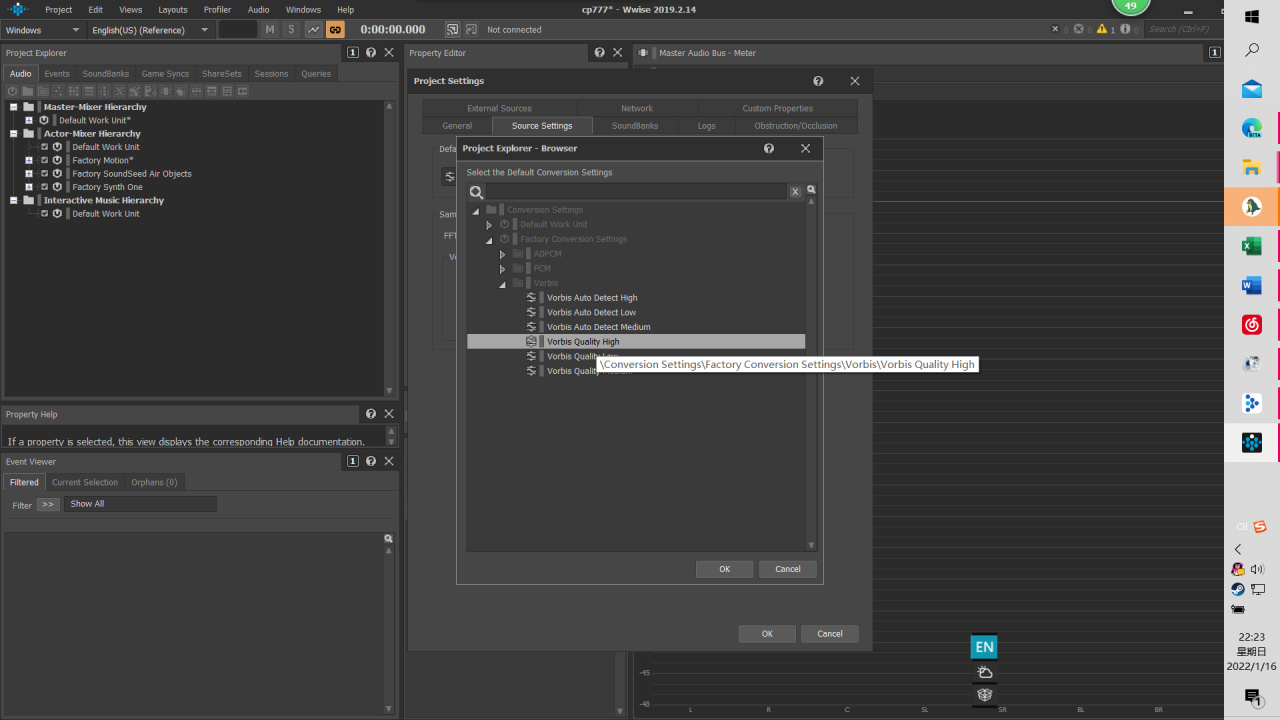Open the Project menu

coord(59,9)
